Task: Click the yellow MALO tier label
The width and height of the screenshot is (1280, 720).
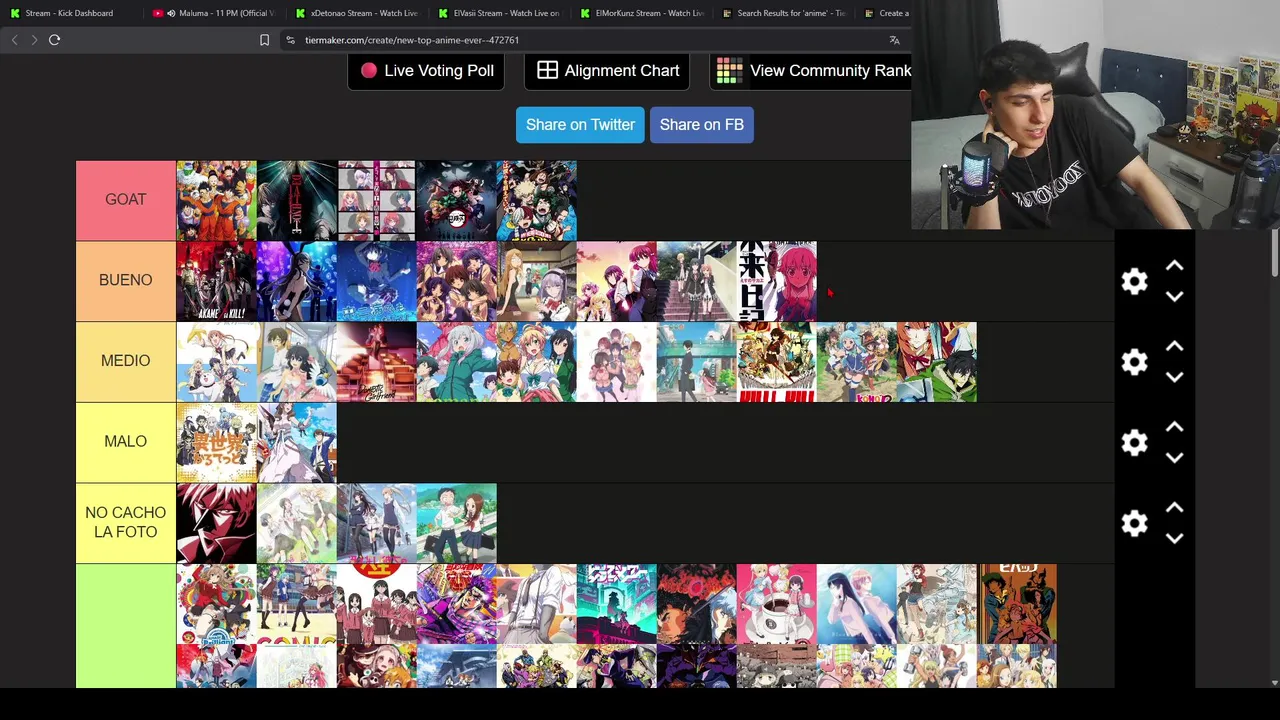Action: (x=126, y=442)
